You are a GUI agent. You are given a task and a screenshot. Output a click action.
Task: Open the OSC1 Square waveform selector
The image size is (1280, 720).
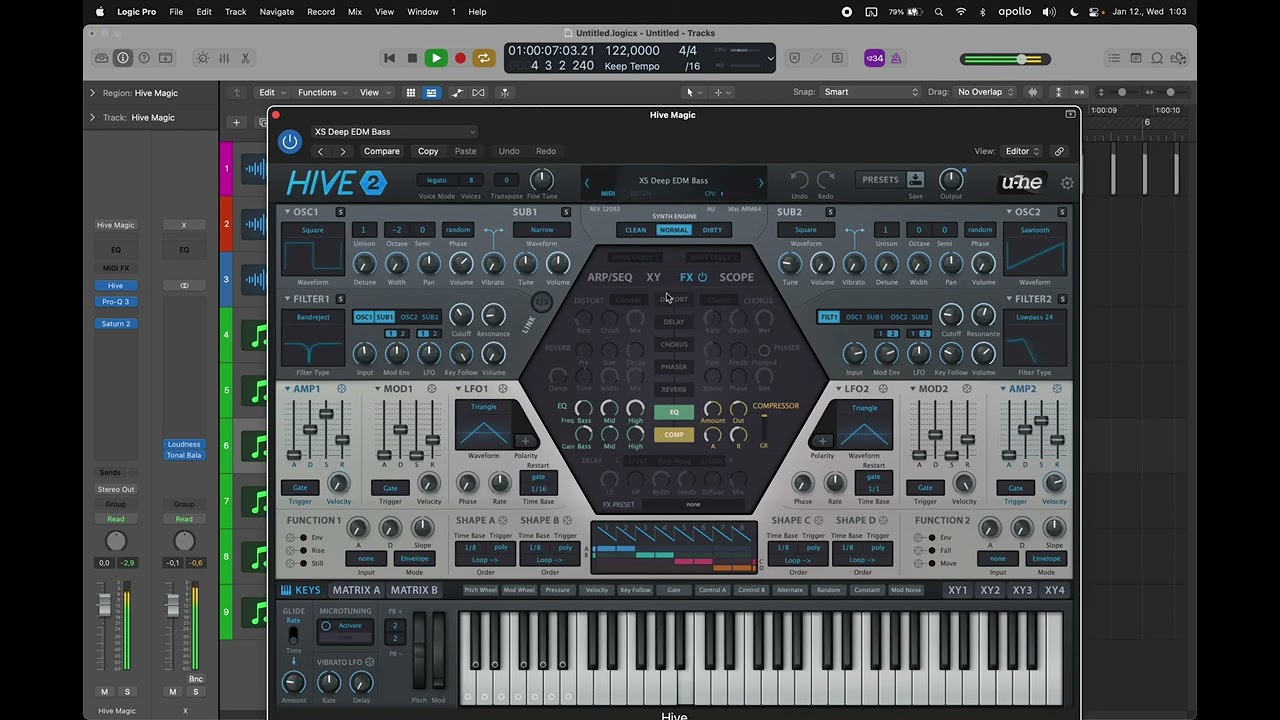pyautogui.click(x=313, y=230)
